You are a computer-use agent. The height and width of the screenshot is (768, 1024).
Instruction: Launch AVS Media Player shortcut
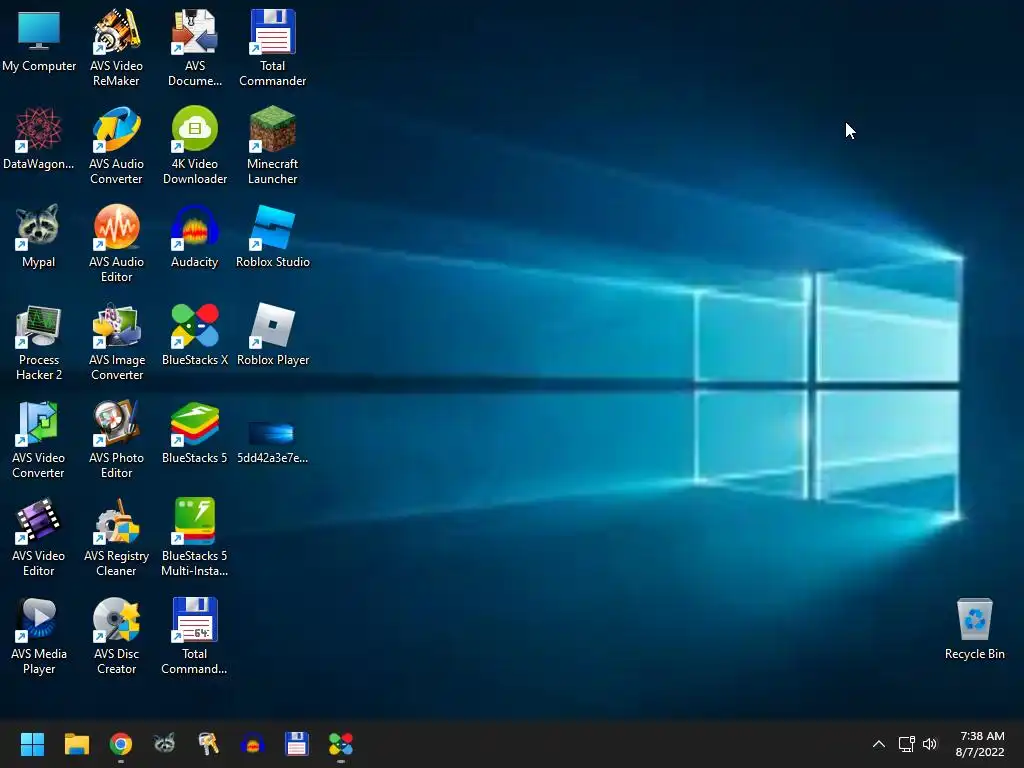[39, 635]
